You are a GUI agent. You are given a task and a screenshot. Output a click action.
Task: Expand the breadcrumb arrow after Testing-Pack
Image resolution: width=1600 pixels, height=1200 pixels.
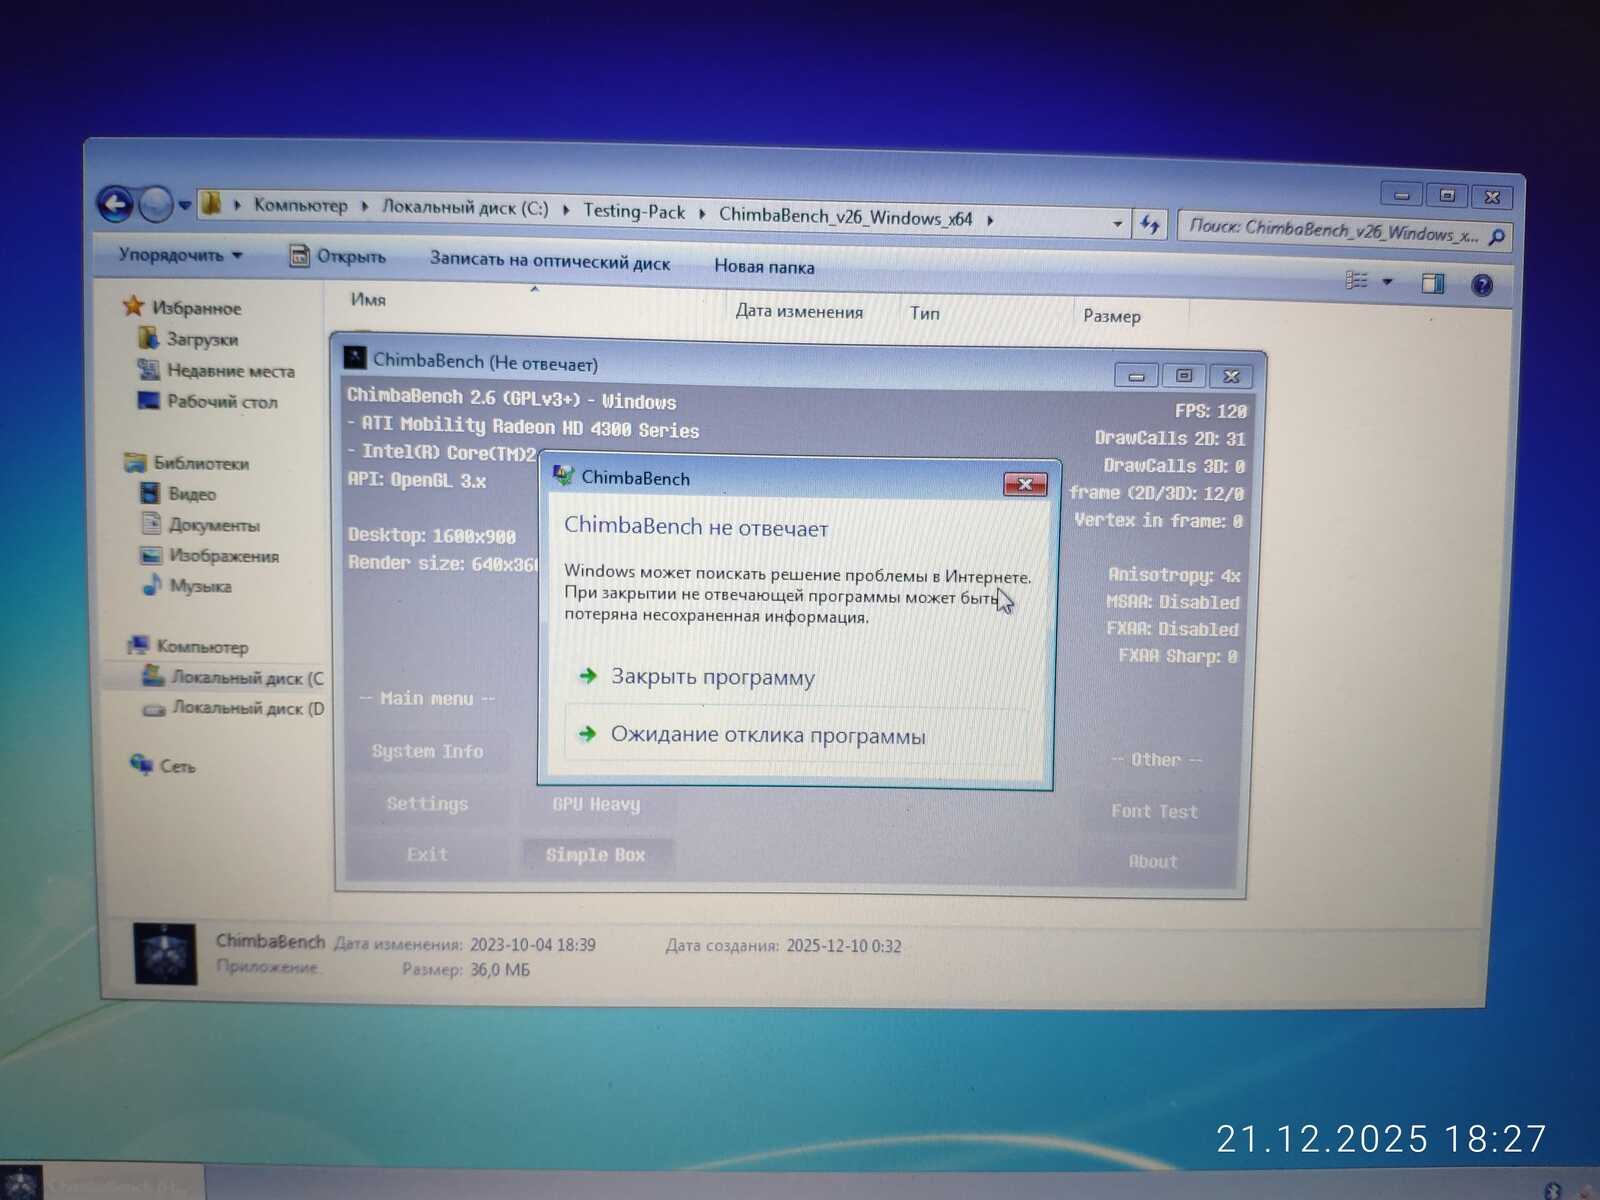coord(702,214)
